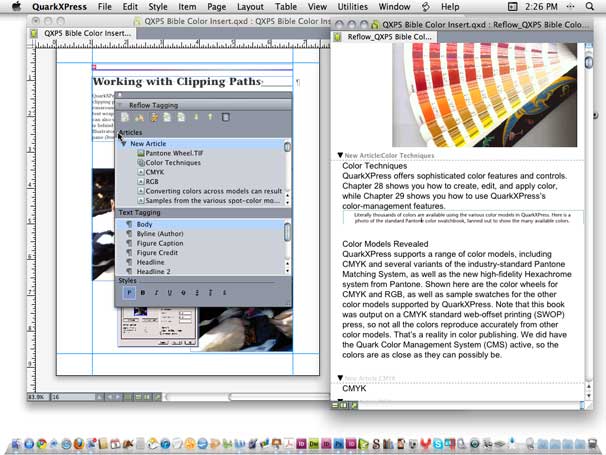
Task: Toggle the fifth style button after Underline
Action: tap(183, 293)
